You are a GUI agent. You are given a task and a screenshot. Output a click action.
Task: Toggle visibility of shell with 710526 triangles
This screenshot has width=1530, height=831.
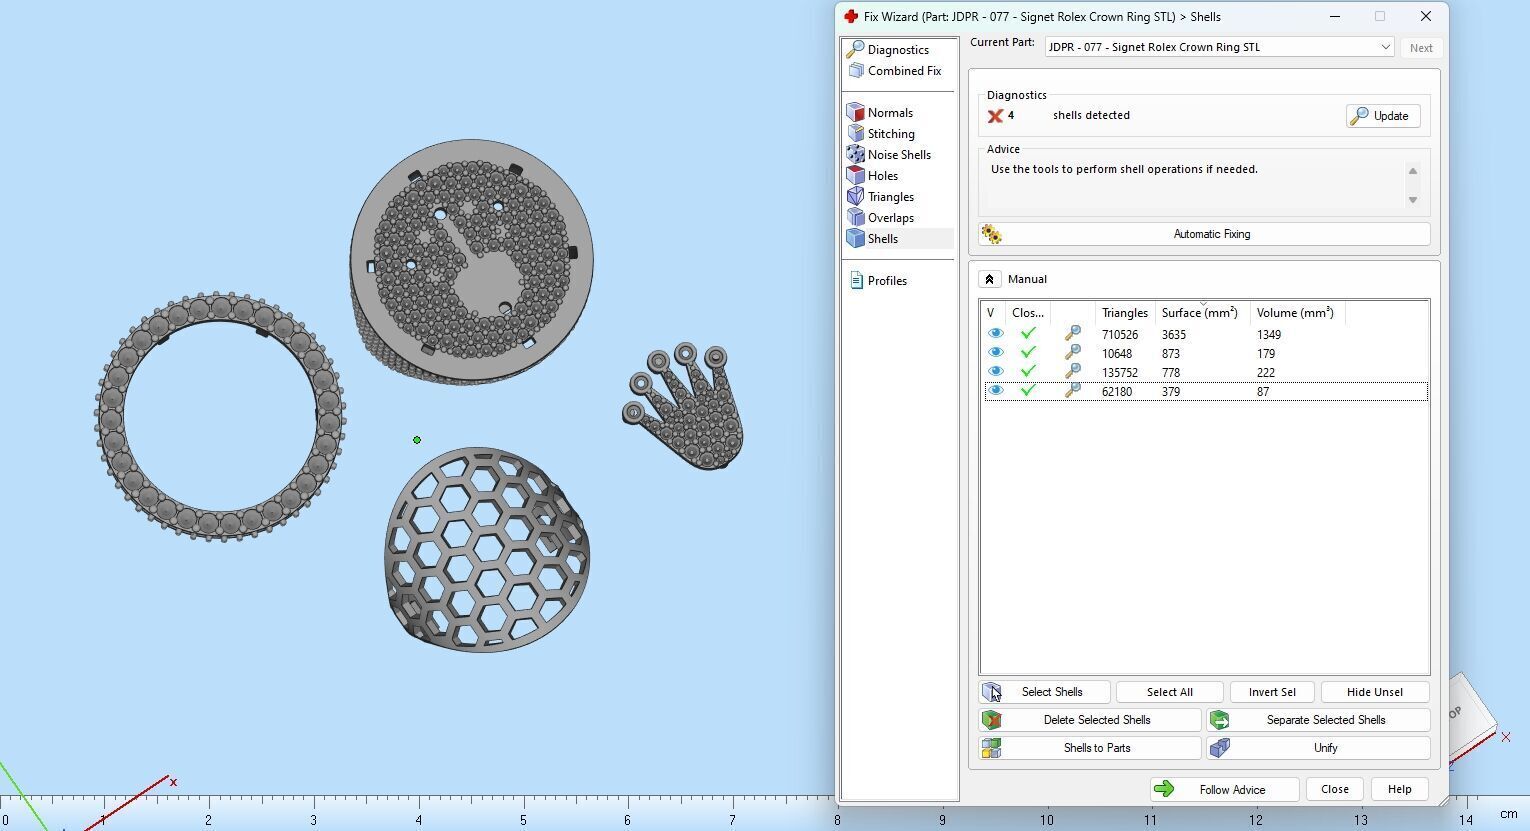(995, 334)
